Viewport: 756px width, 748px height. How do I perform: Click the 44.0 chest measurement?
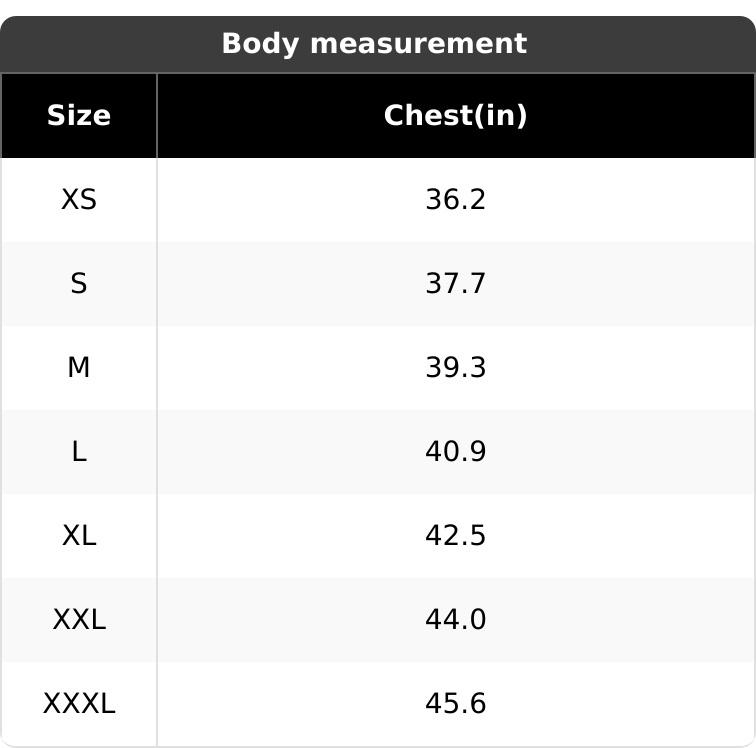[455, 619]
